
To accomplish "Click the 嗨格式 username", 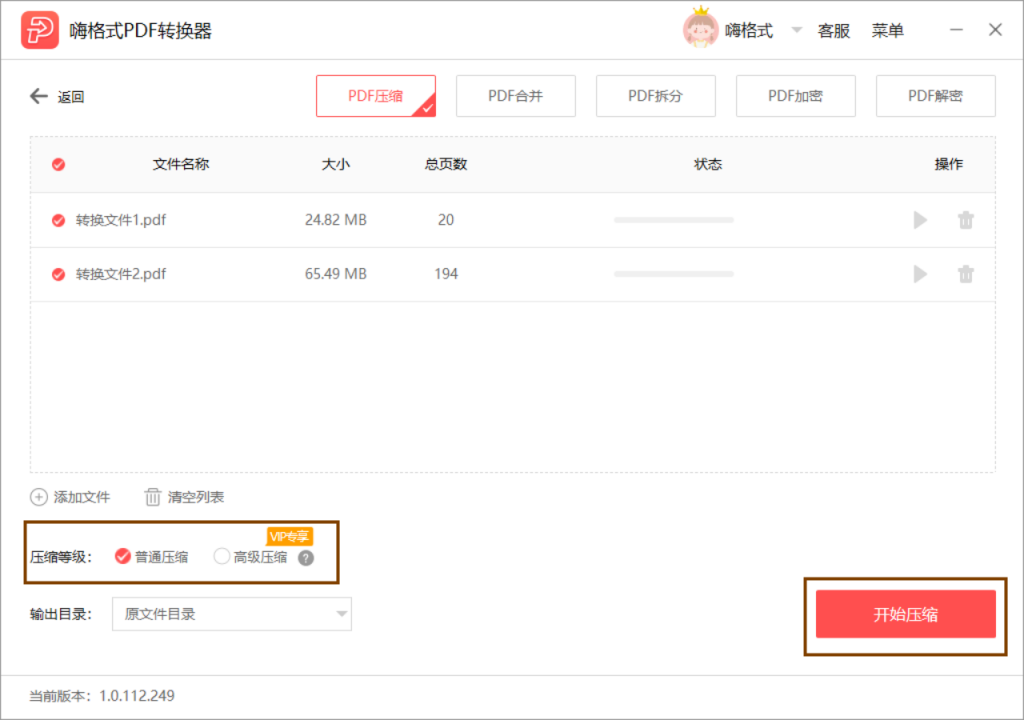I will coord(749,31).
